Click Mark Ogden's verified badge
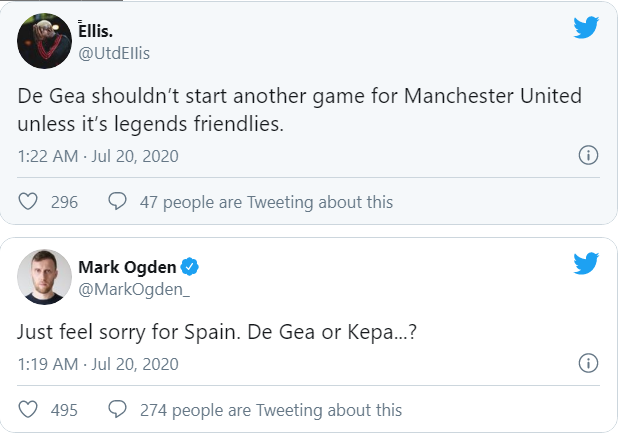This screenshot has width=620, height=435. point(189,267)
